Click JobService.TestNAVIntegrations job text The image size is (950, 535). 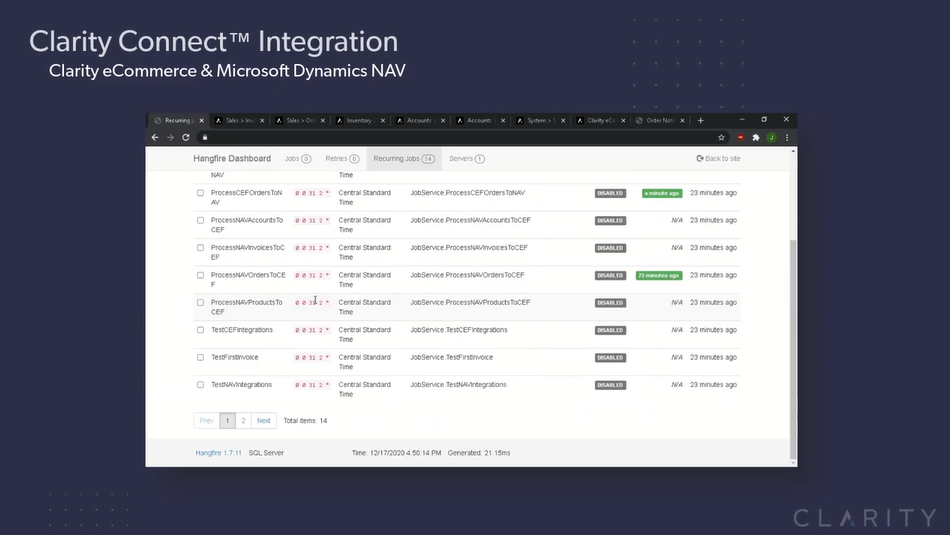pyautogui.click(x=458, y=385)
